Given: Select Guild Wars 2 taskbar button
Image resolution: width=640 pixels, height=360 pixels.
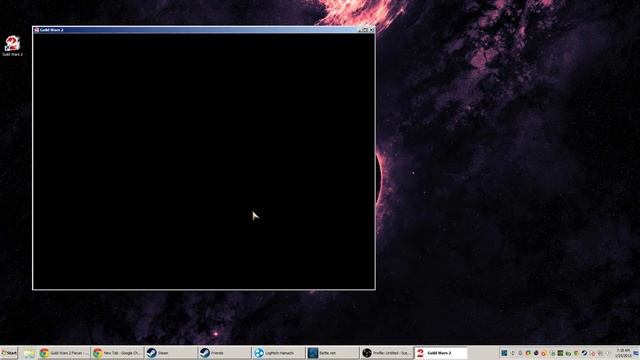Looking at the screenshot, I should (440, 353).
